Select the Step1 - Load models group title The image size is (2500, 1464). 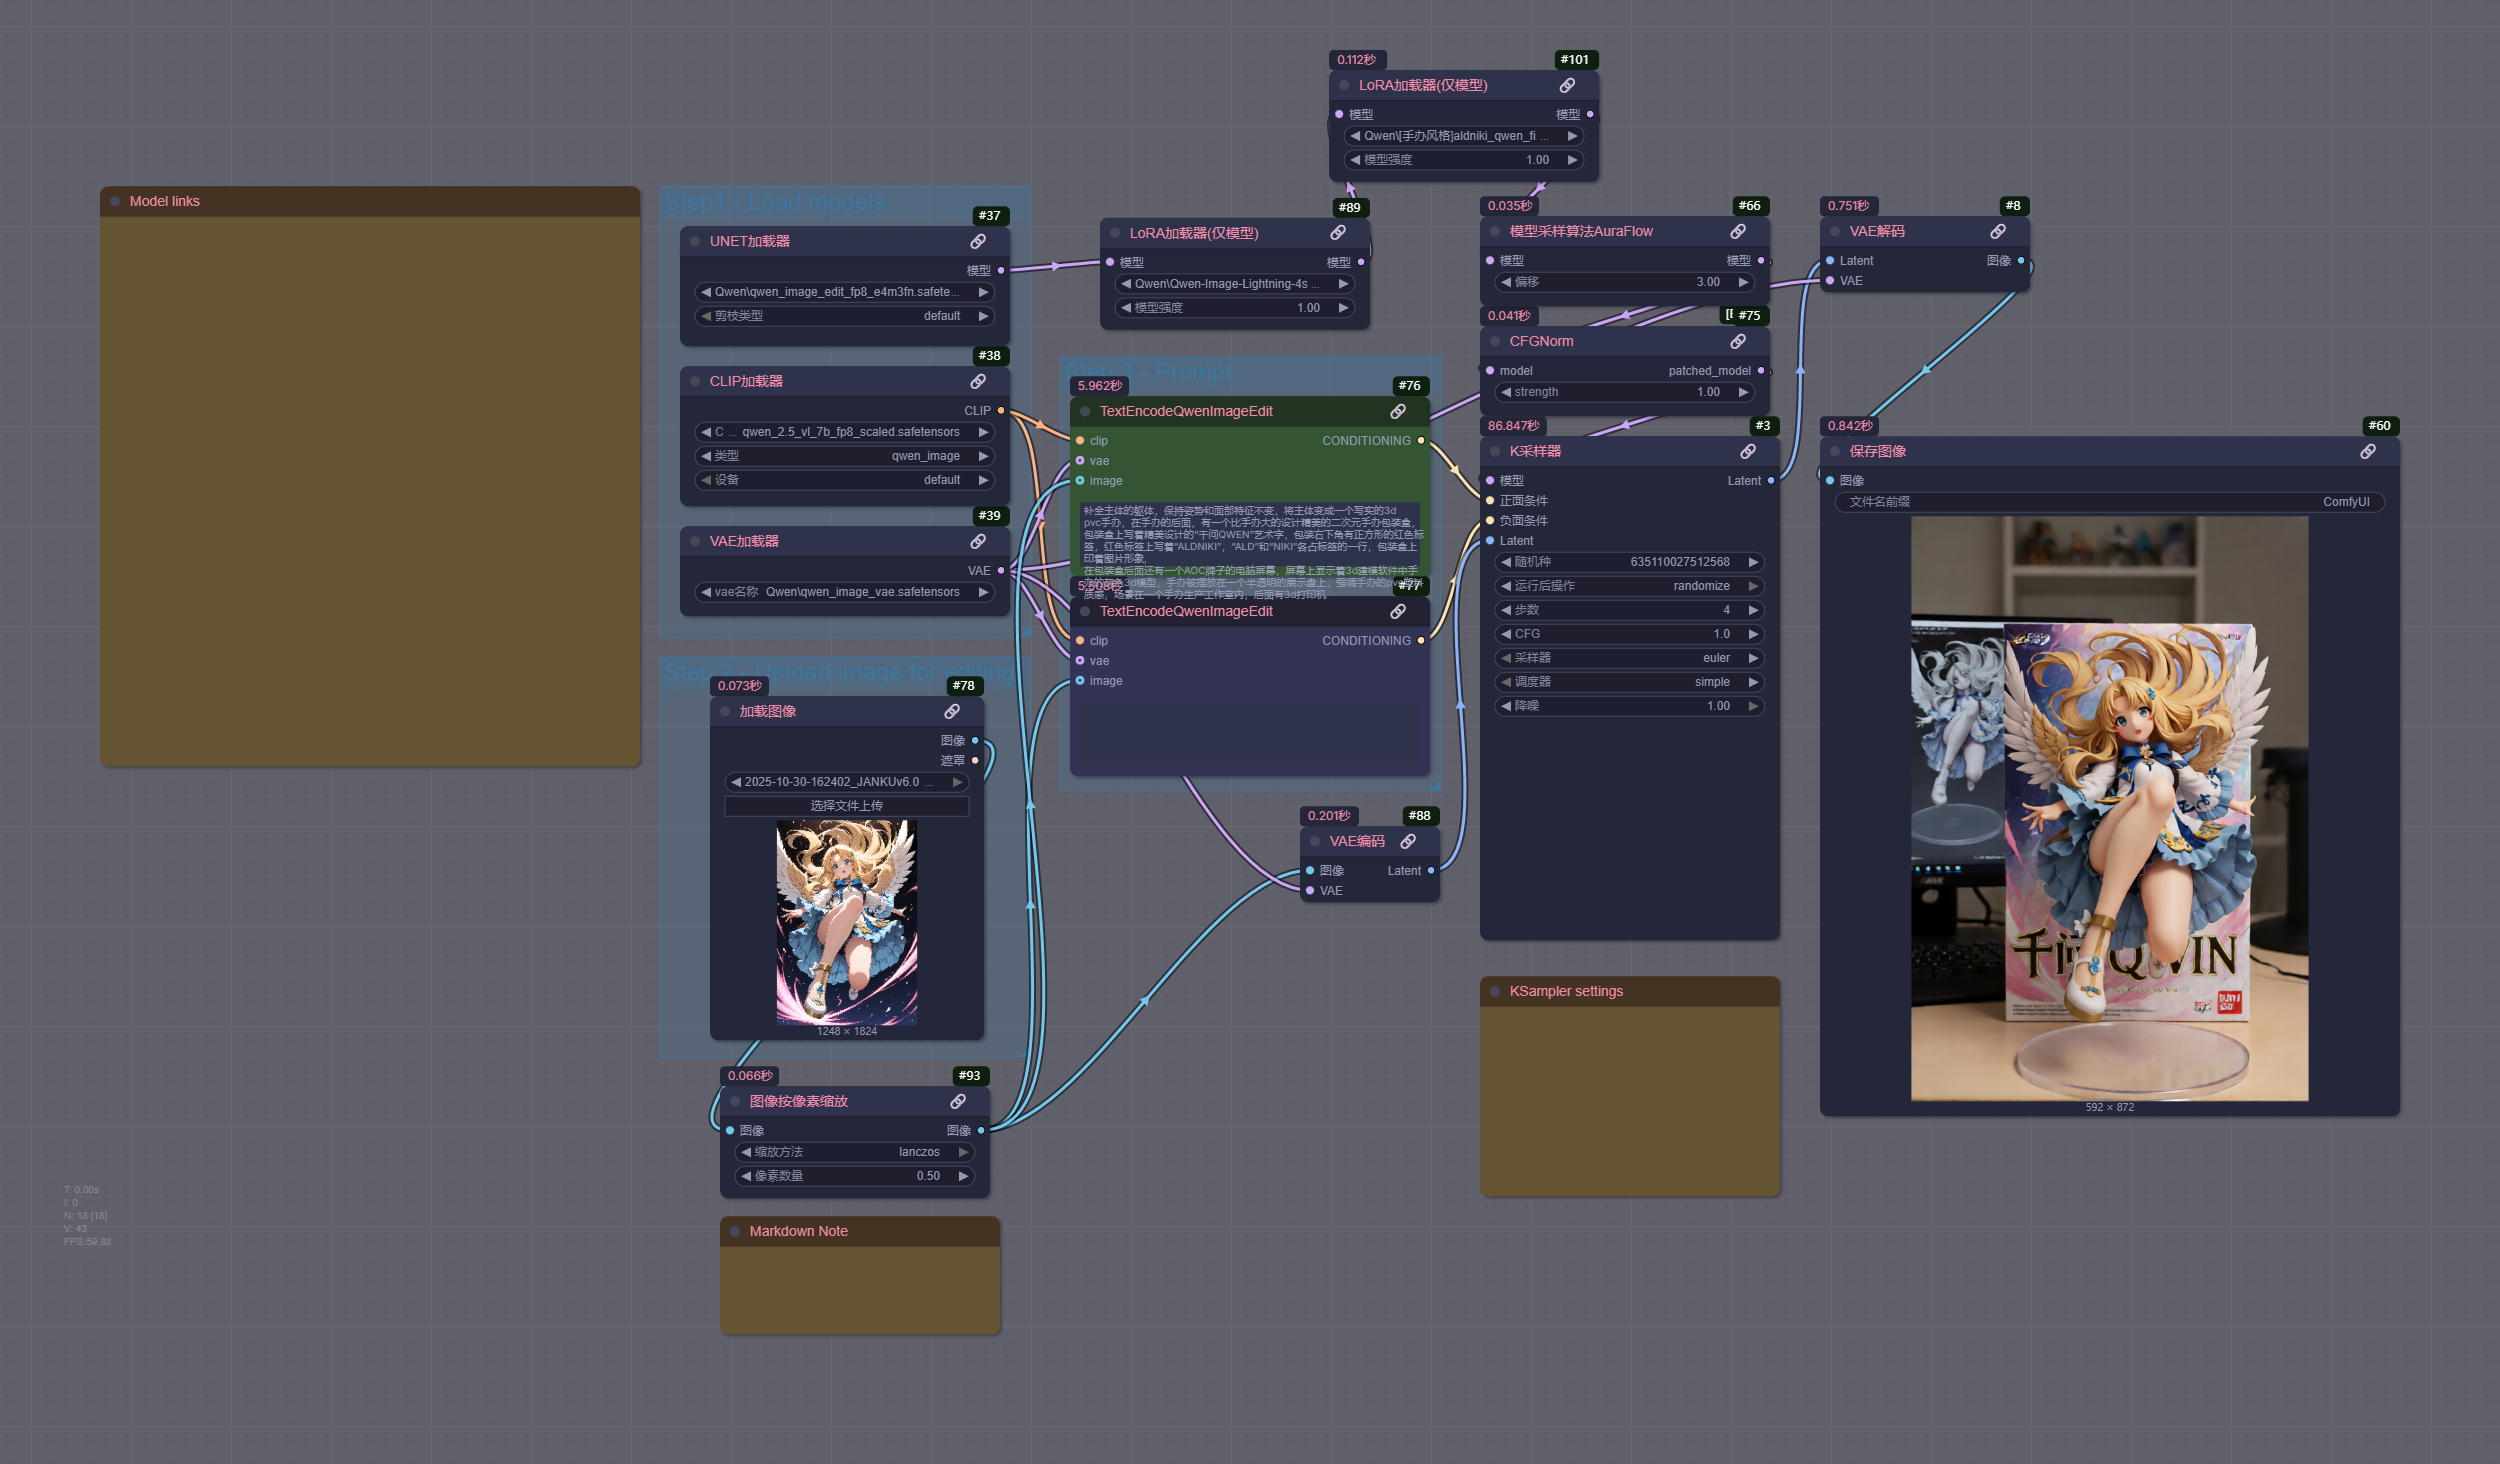(x=774, y=202)
